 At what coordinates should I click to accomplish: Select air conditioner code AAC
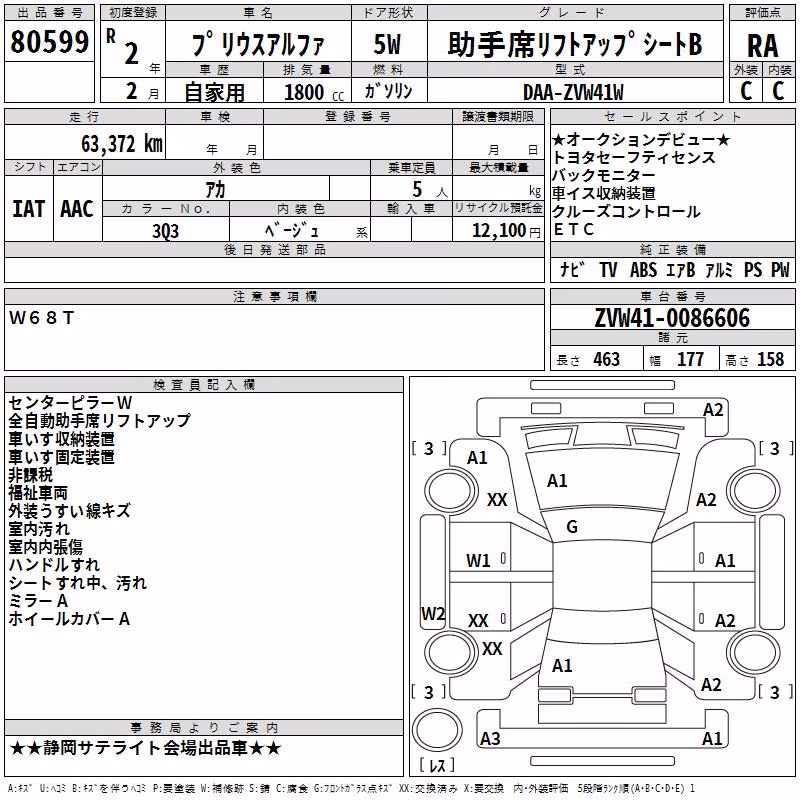coord(77,209)
